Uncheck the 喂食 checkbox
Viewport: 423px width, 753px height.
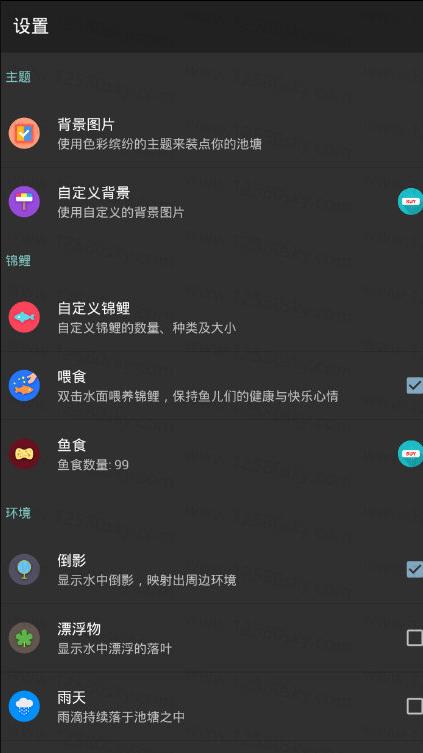(414, 385)
